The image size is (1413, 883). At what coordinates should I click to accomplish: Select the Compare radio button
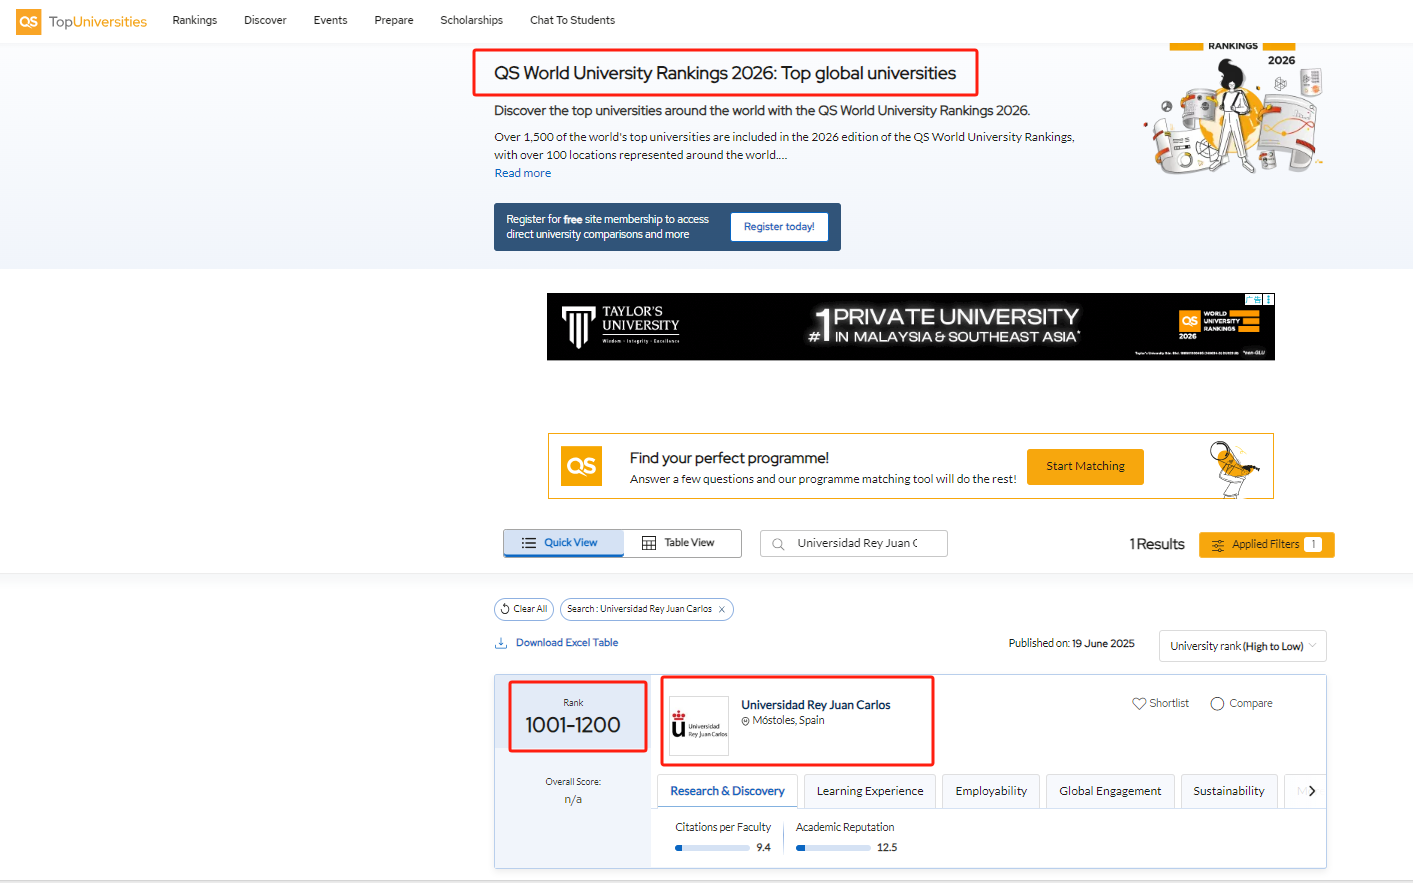[x=1217, y=704]
